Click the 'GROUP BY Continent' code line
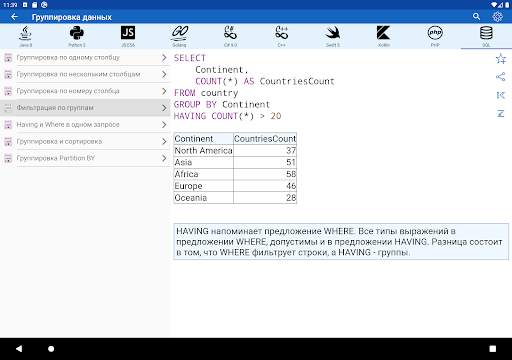 click(x=222, y=105)
